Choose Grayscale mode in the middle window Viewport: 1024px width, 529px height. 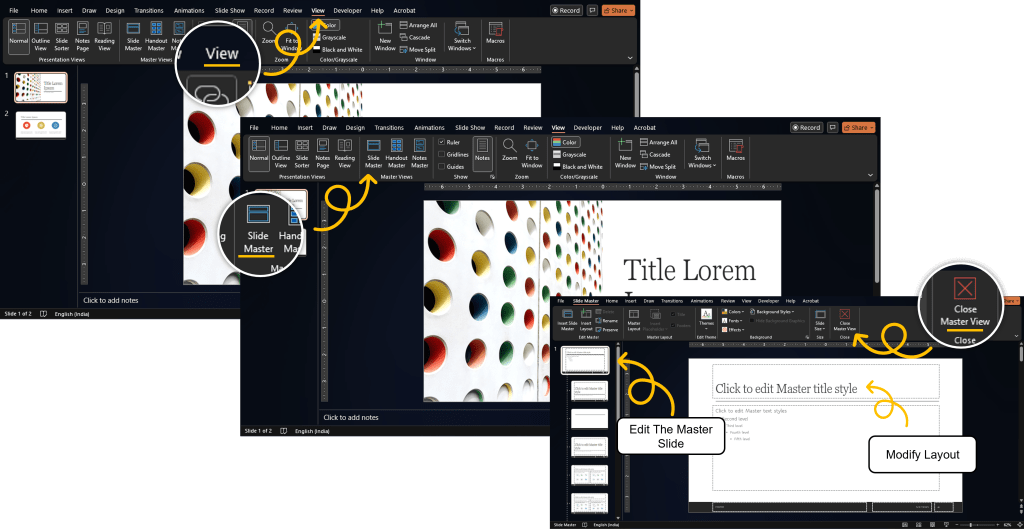tap(569, 155)
